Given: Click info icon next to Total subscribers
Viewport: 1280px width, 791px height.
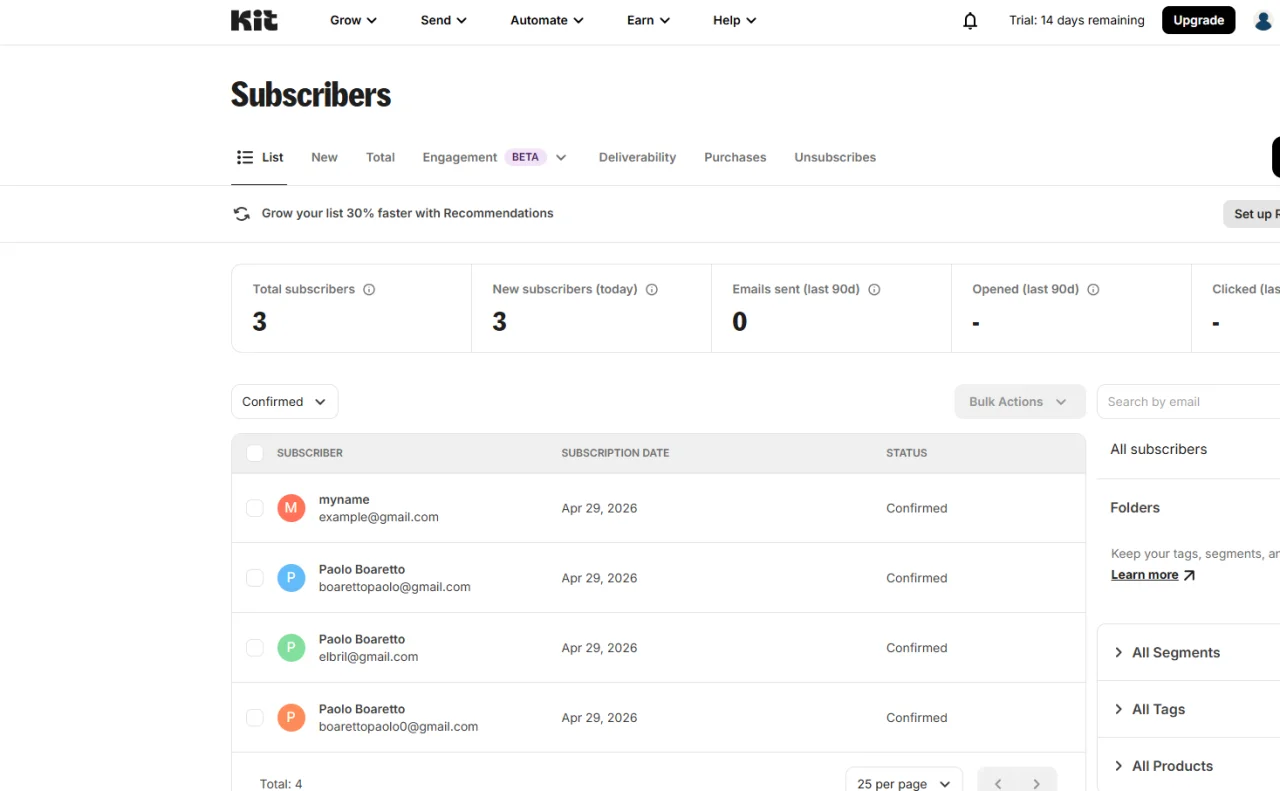Looking at the screenshot, I should tap(369, 289).
